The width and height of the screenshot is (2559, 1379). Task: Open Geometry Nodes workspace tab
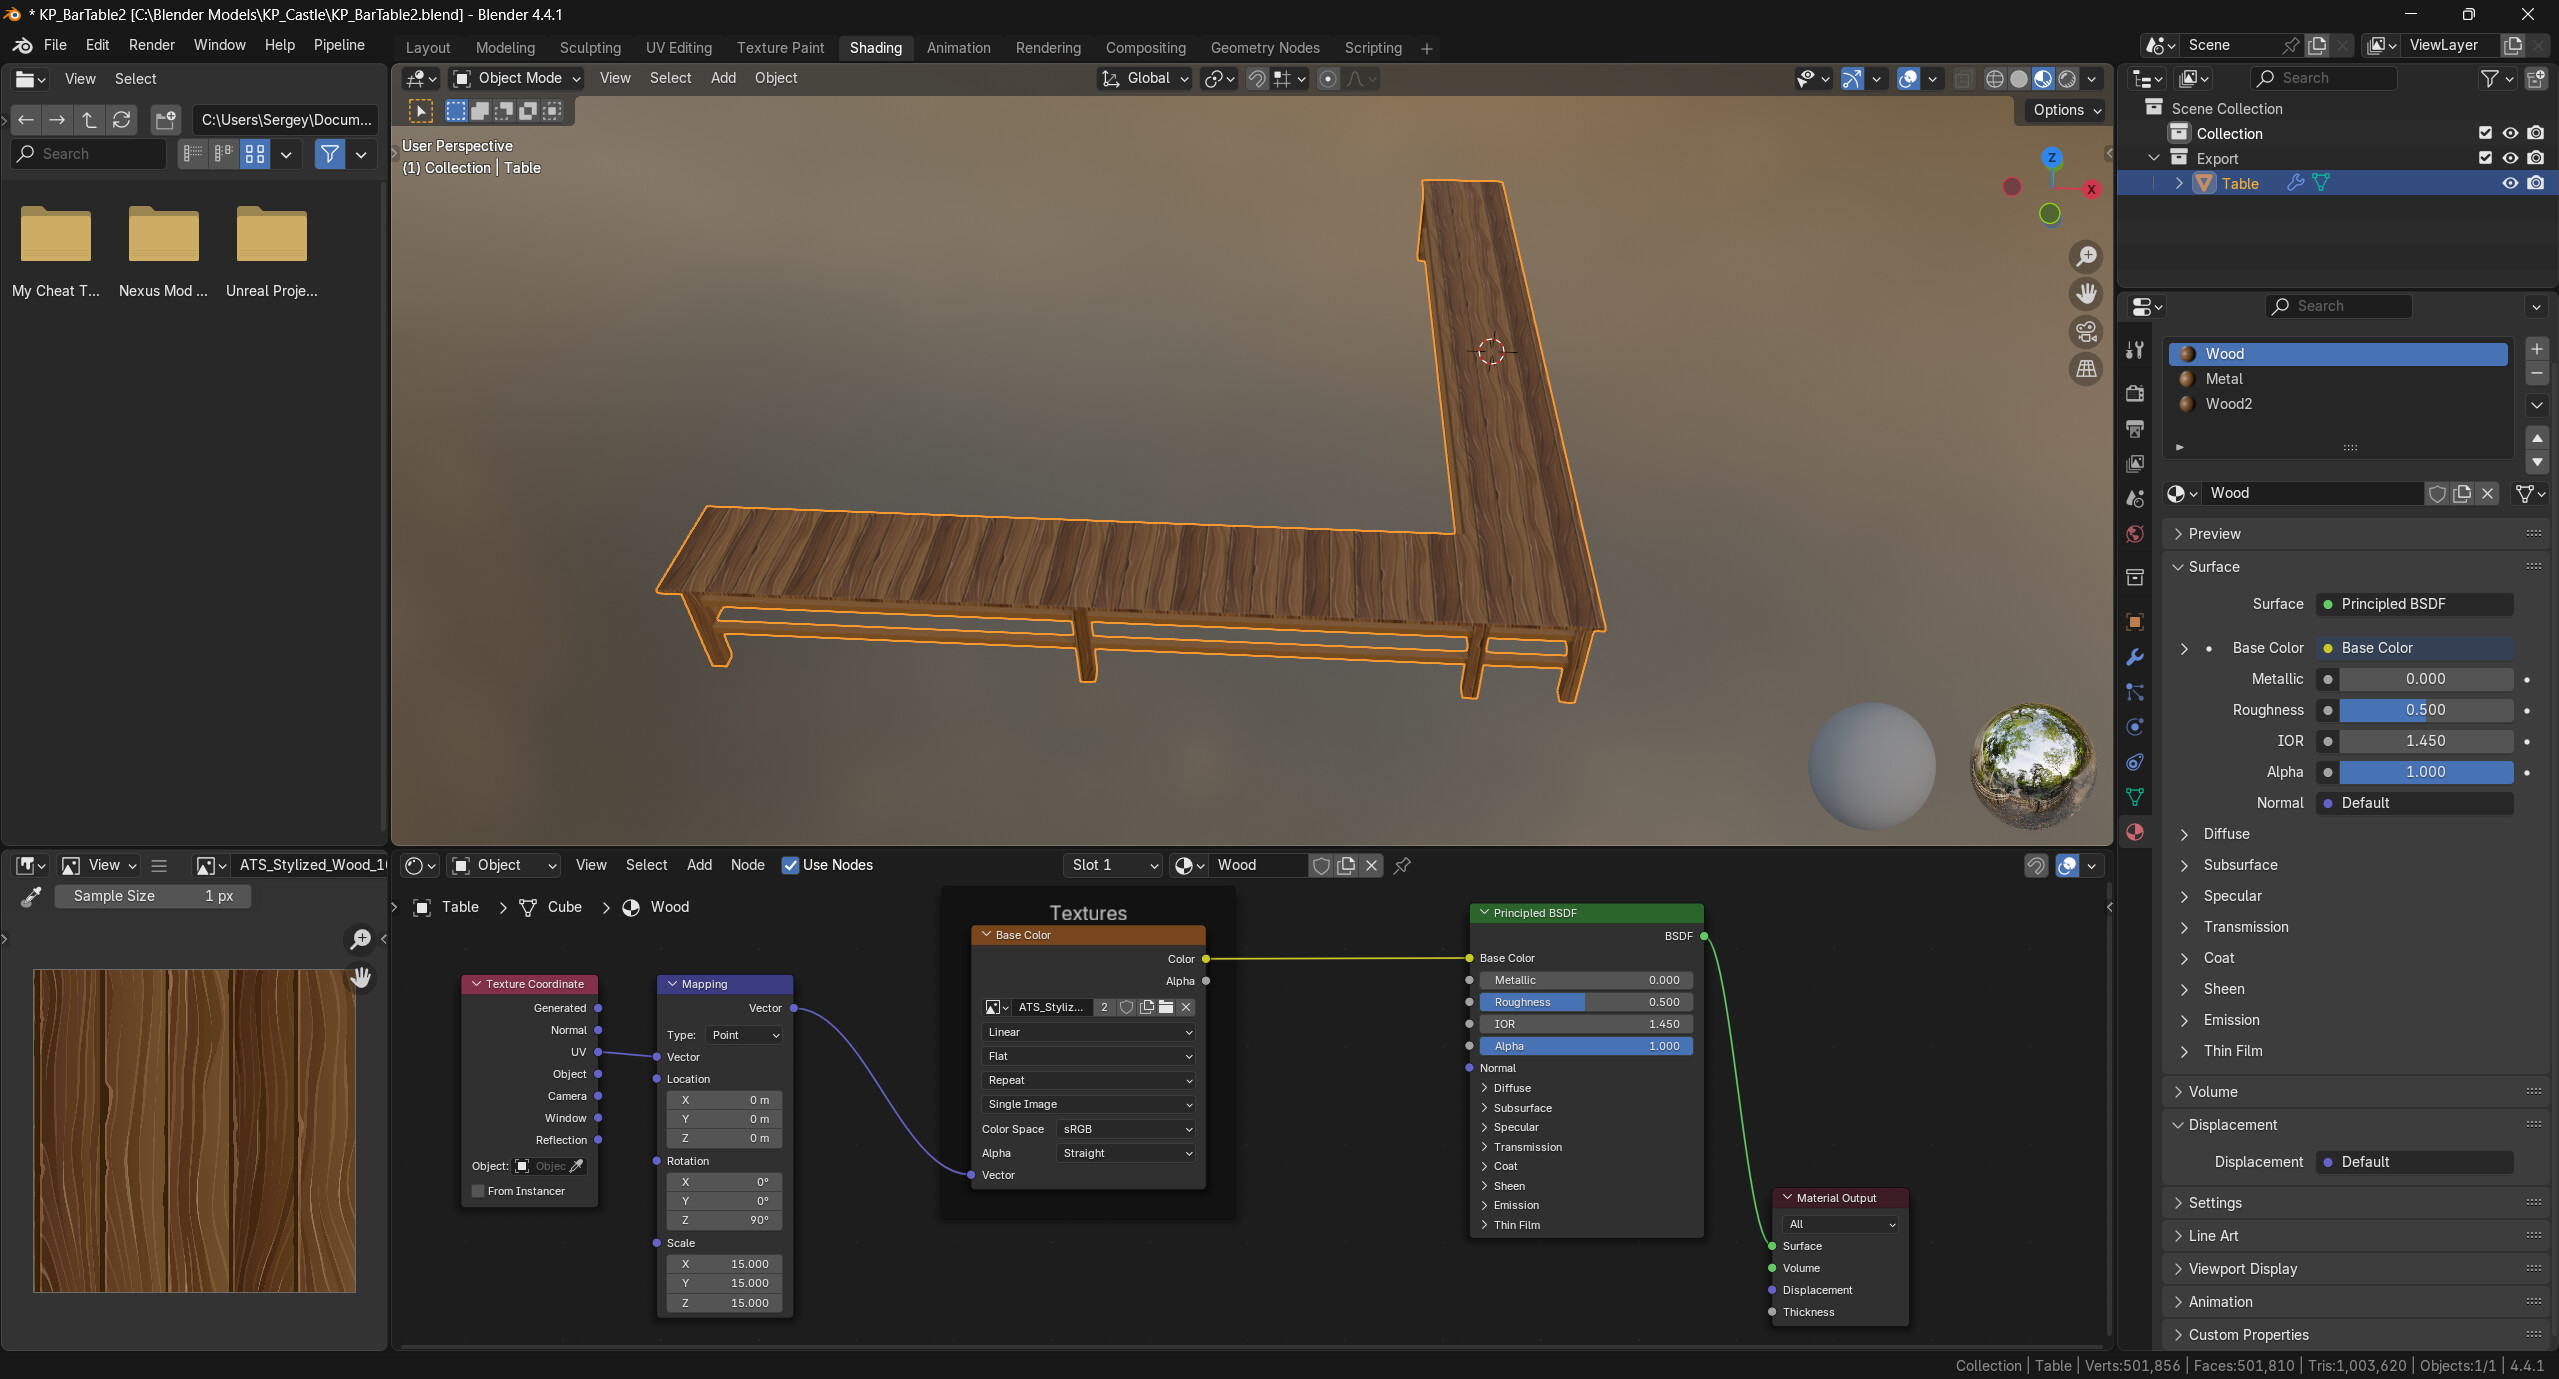pos(1264,48)
